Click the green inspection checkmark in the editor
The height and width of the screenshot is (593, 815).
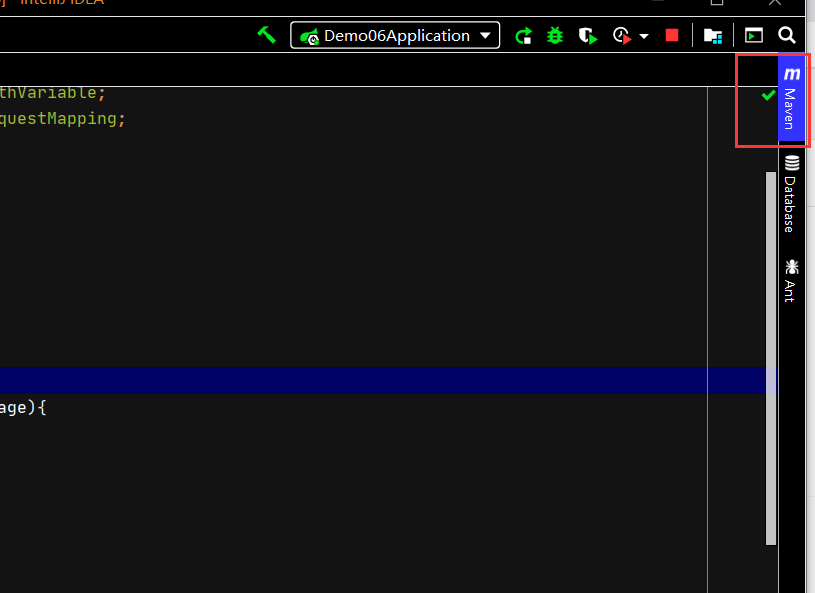tap(768, 95)
